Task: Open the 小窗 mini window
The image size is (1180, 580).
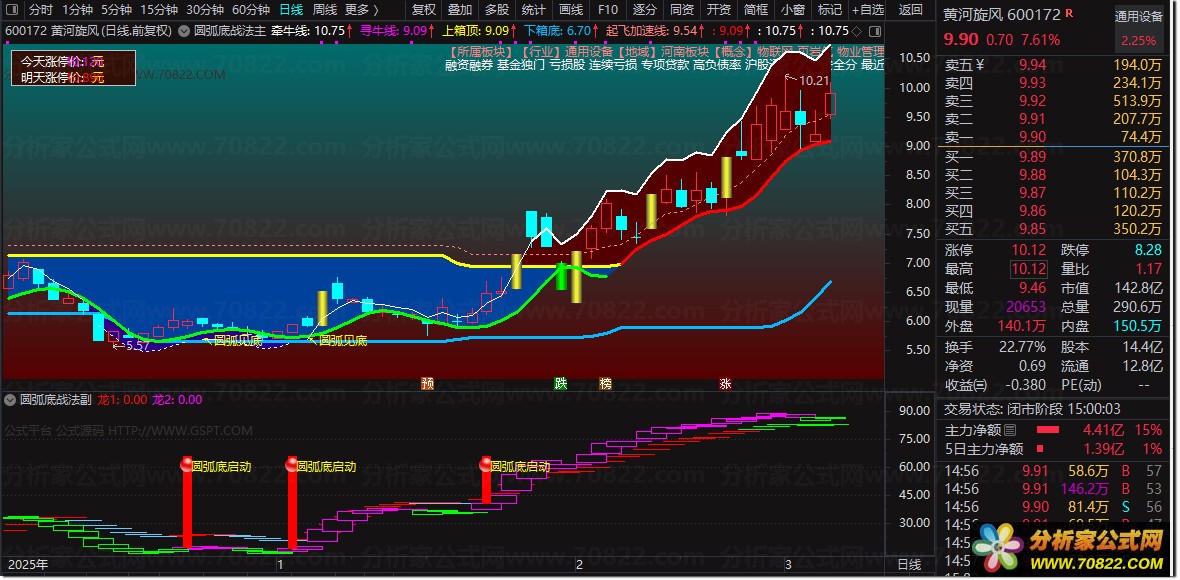Action: (792, 10)
